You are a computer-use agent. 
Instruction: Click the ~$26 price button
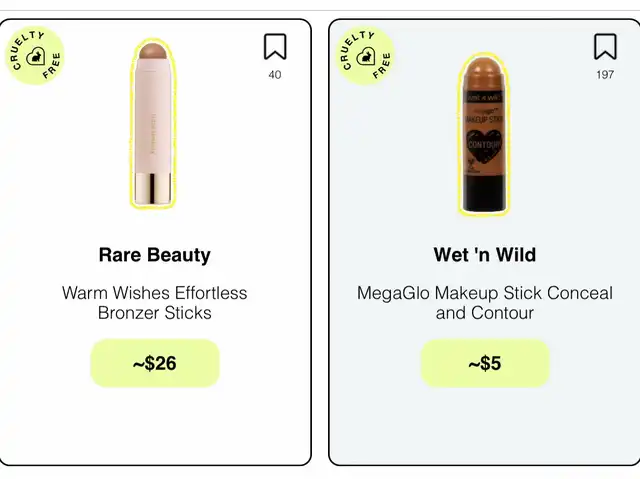point(155,363)
